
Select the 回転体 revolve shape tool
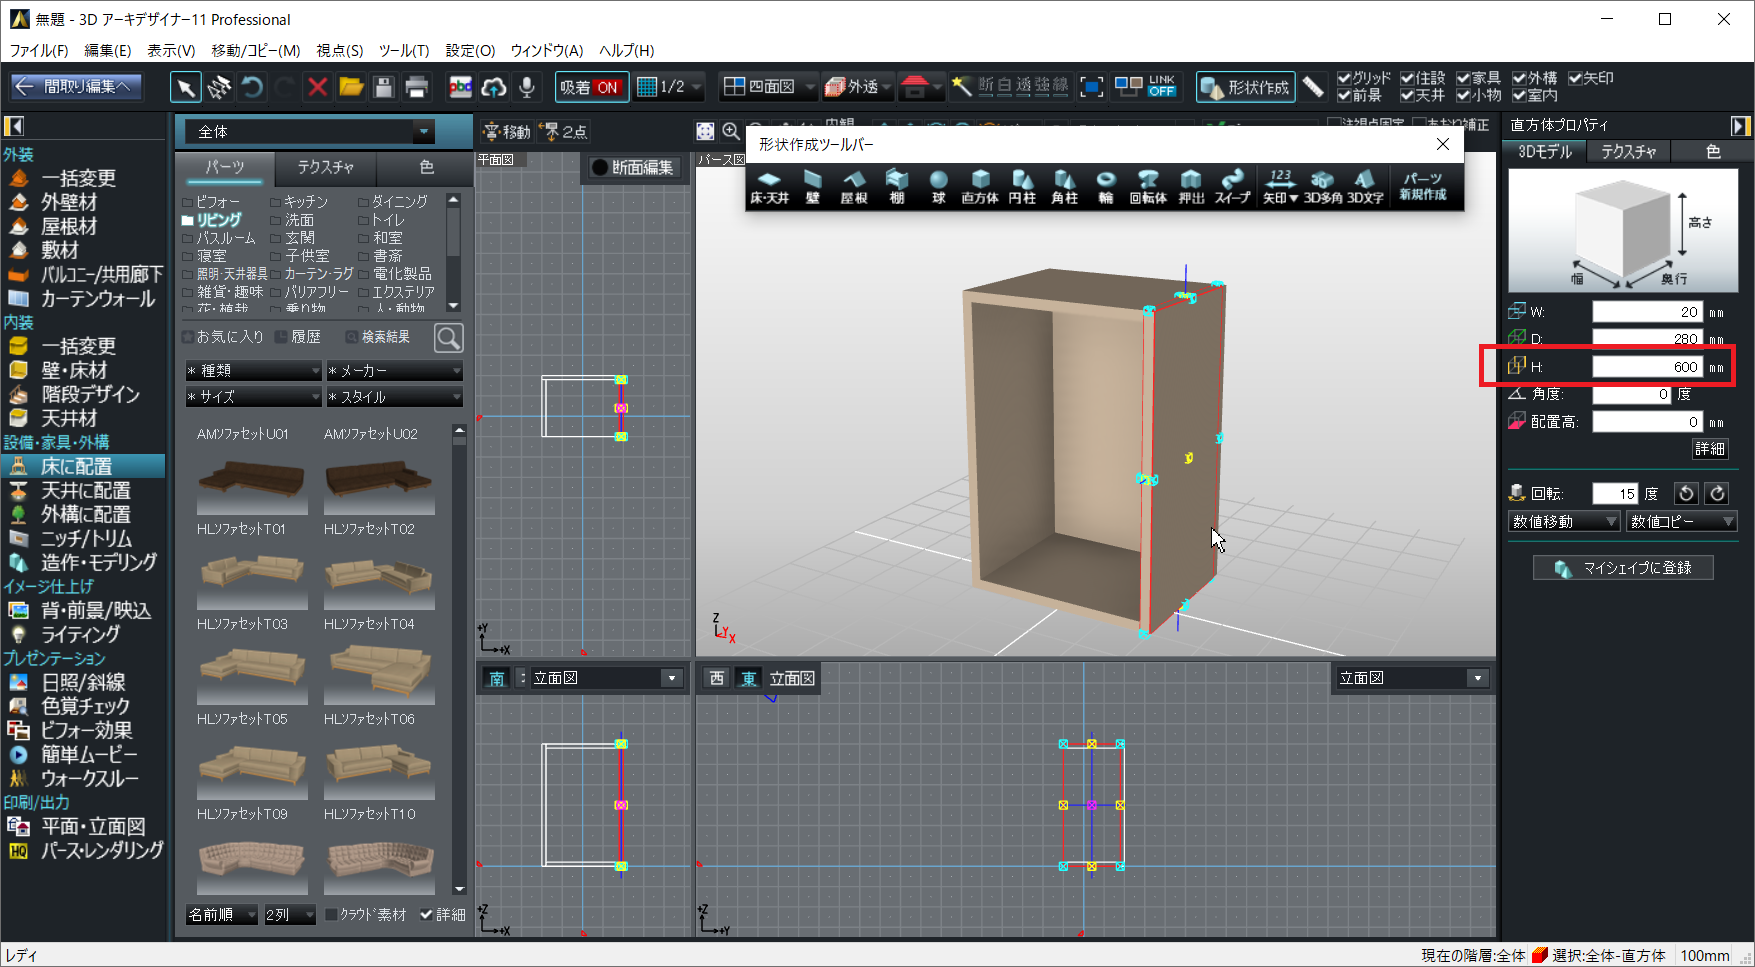point(1148,187)
